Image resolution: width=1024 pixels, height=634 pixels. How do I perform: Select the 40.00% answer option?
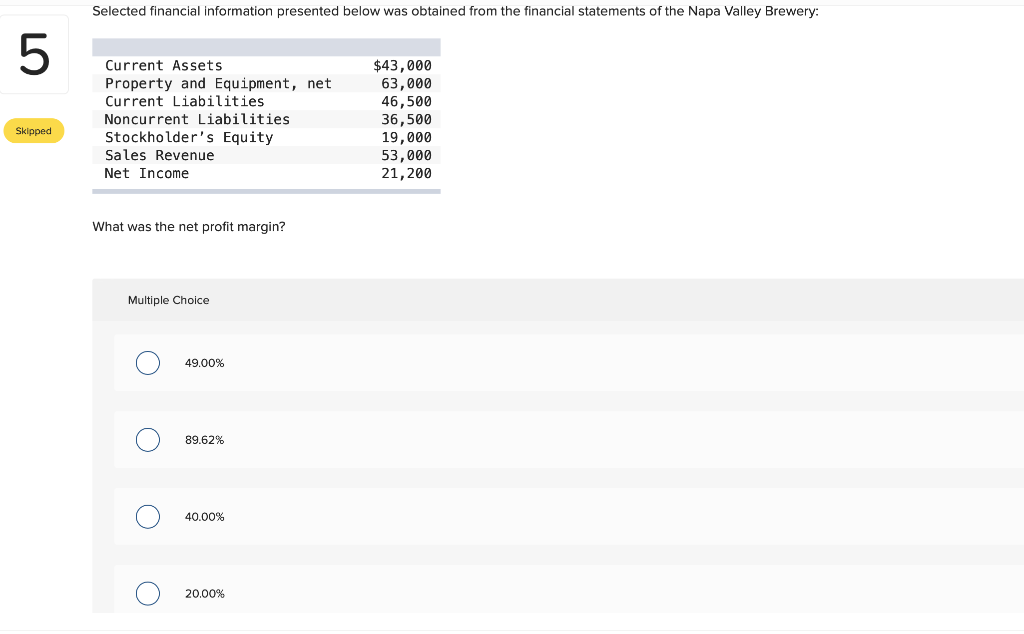tap(148, 517)
